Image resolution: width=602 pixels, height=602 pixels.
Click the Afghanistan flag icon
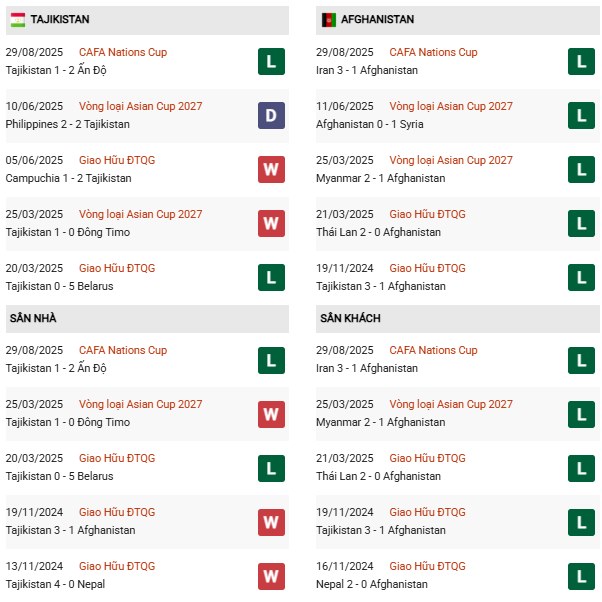click(328, 19)
